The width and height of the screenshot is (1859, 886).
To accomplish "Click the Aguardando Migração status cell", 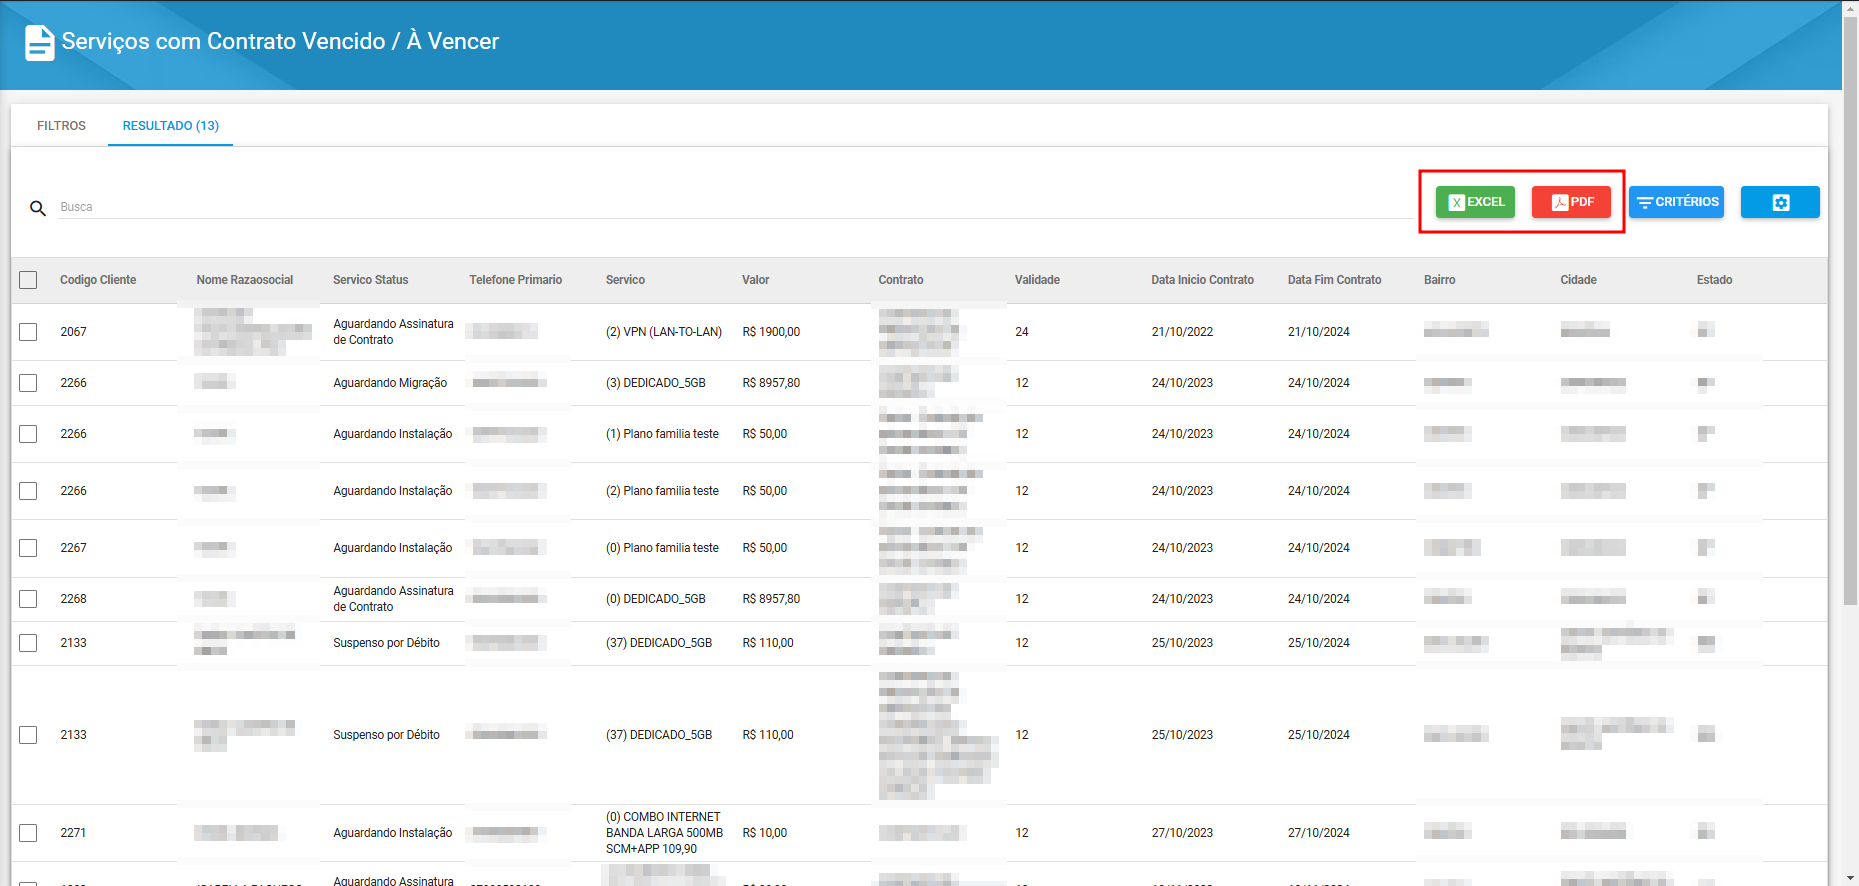I will [390, 383].
